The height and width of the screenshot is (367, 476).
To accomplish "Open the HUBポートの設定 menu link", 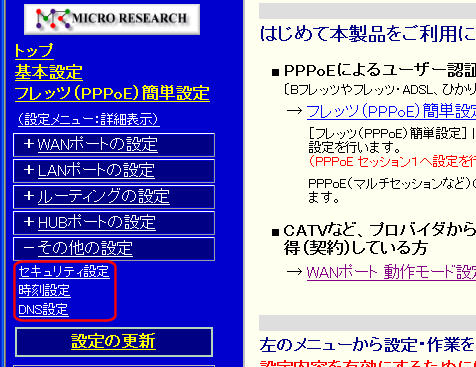I will pos(97,222).
